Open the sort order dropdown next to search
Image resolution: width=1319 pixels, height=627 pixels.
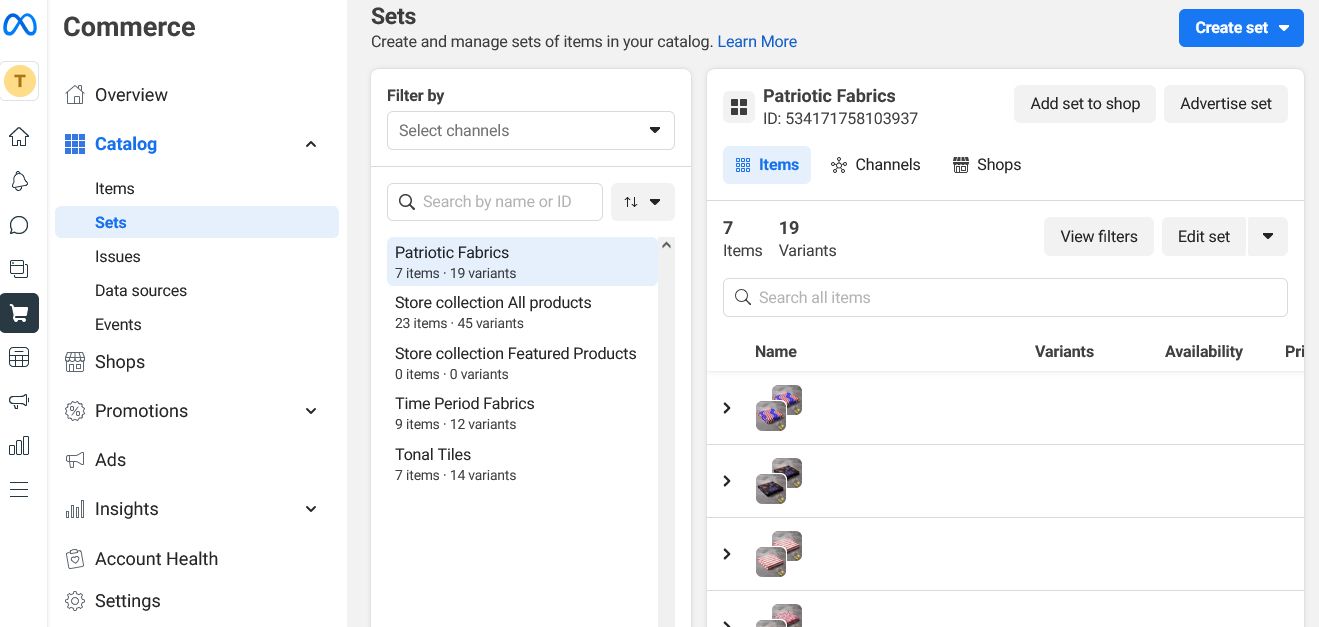point(643,202)
